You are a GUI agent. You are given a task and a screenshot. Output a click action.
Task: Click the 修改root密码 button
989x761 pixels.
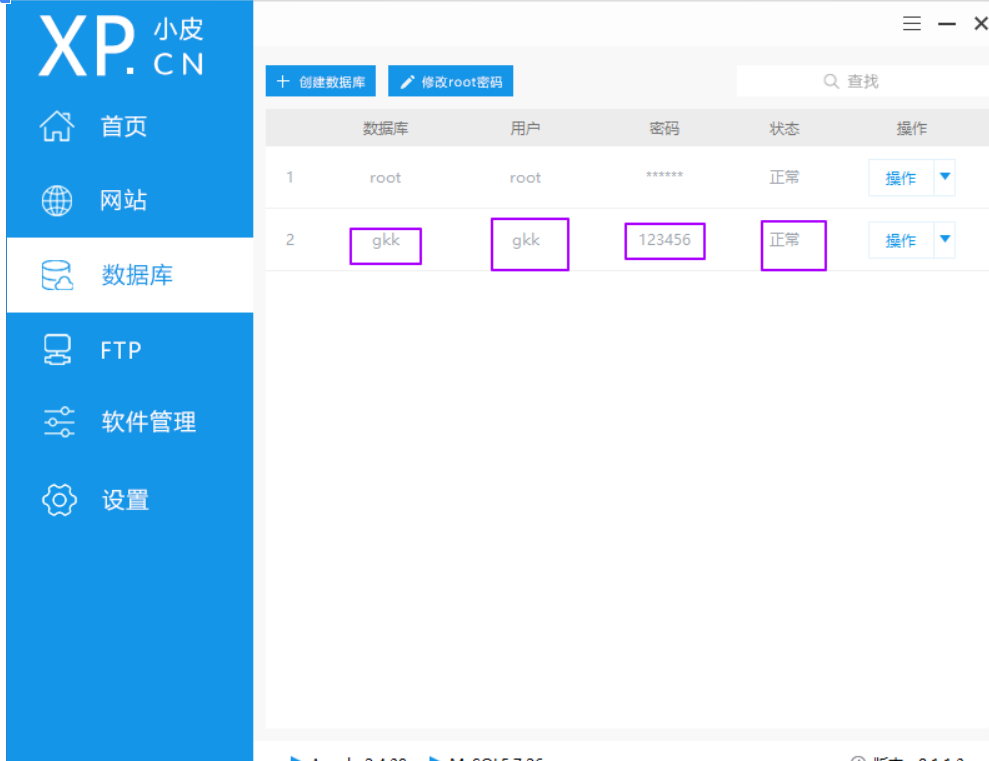[x=450, y=81]
